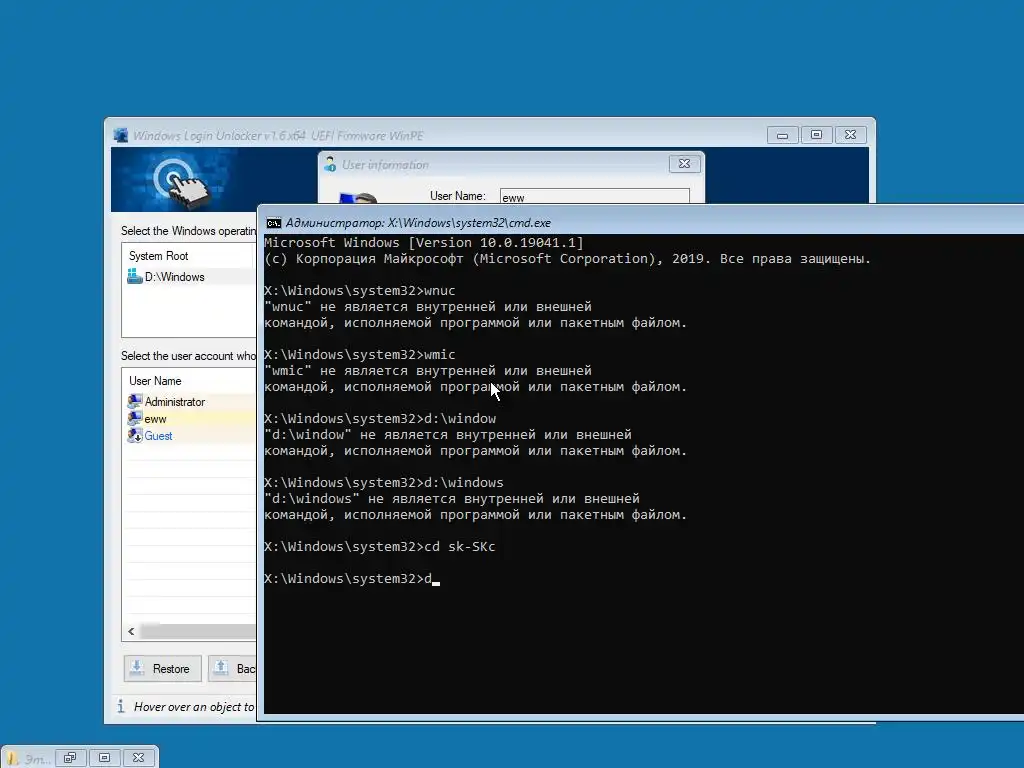Viewport: 1024px width, 768px height.
Task: Click the folder icon of the minimized window
Action: coord(12,758)
